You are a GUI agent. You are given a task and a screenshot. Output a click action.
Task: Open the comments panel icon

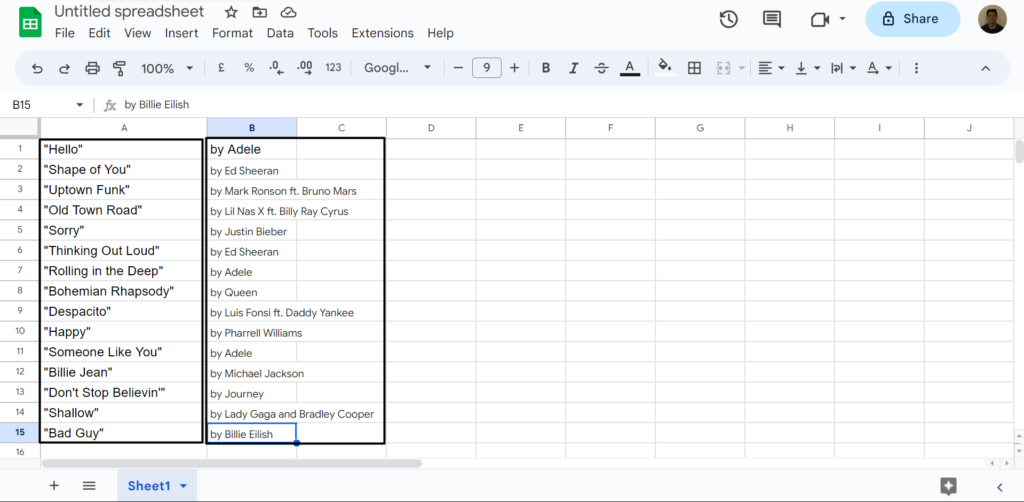772,19
